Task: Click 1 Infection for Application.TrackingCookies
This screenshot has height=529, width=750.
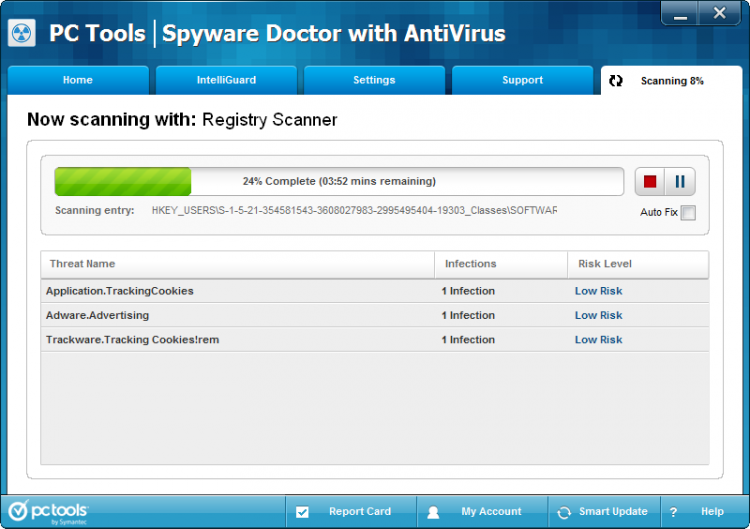Action: pos(468,291)
